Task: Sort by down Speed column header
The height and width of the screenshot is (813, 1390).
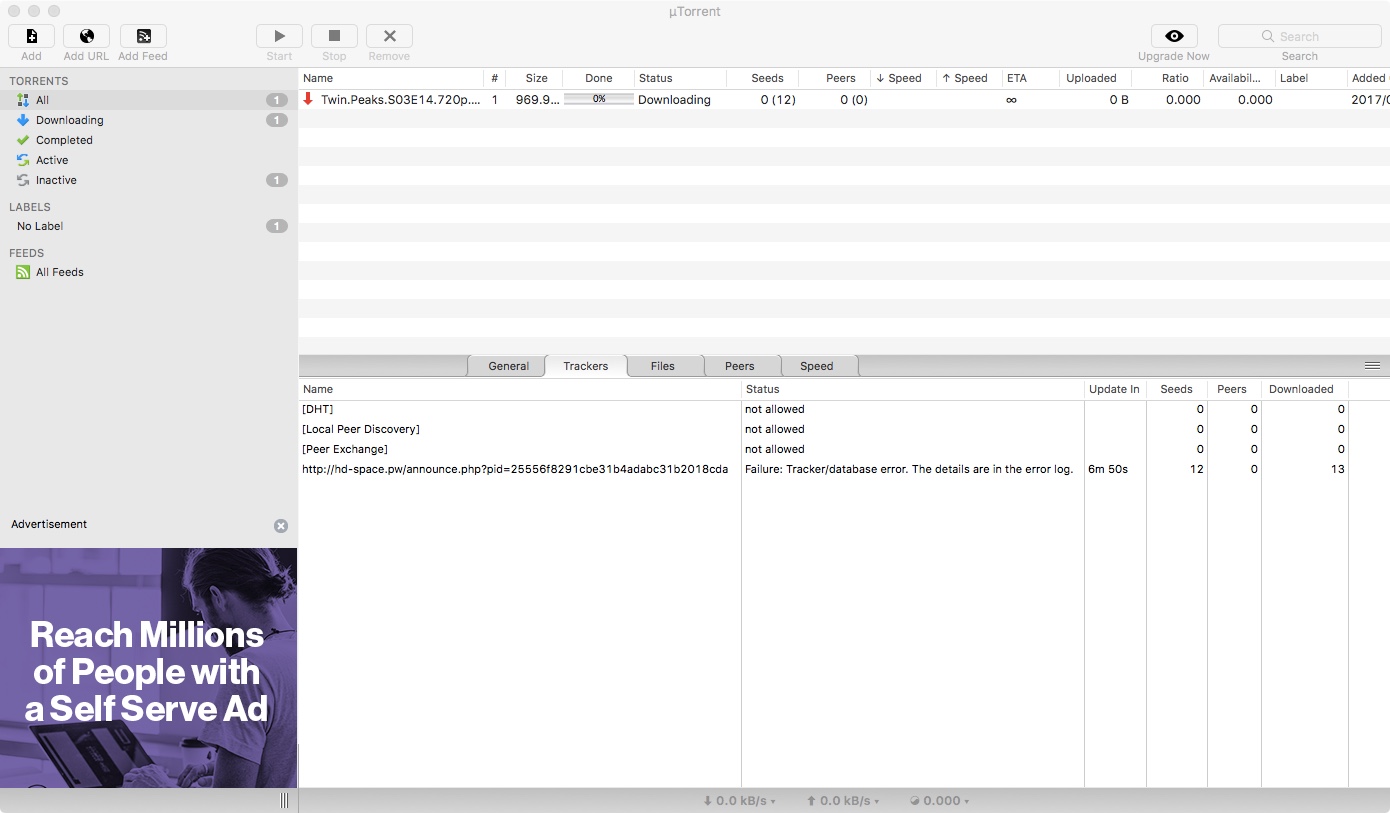Action: click(903, 78)
